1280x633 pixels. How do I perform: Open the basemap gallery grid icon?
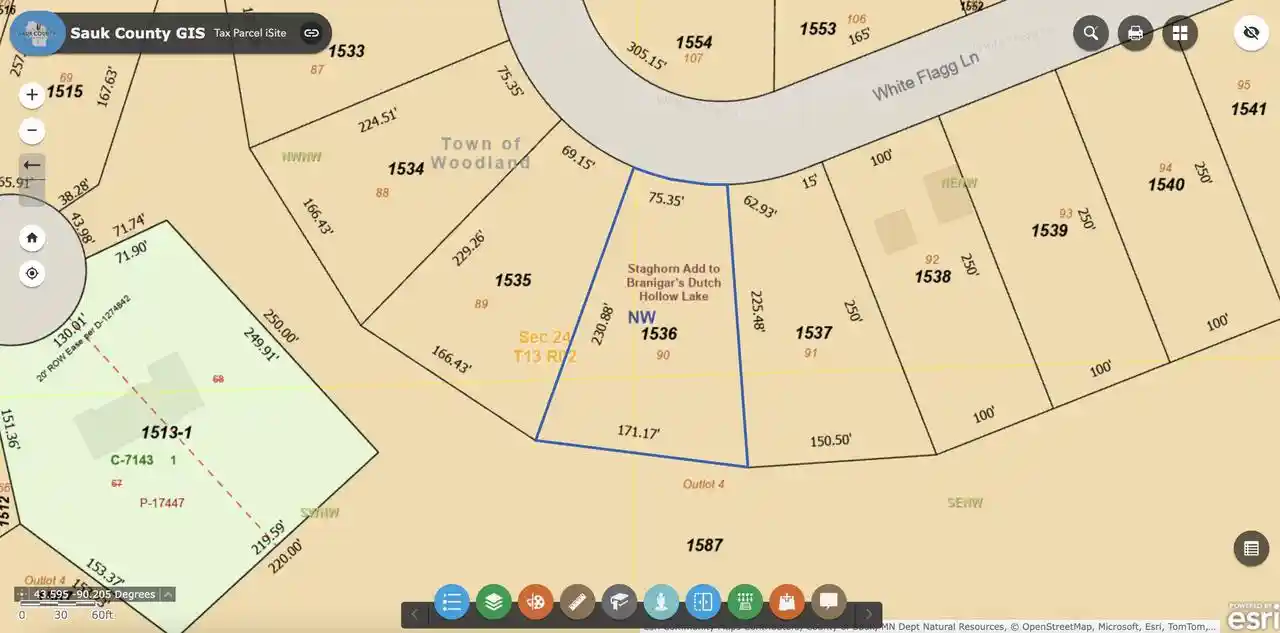[1180, 33]
